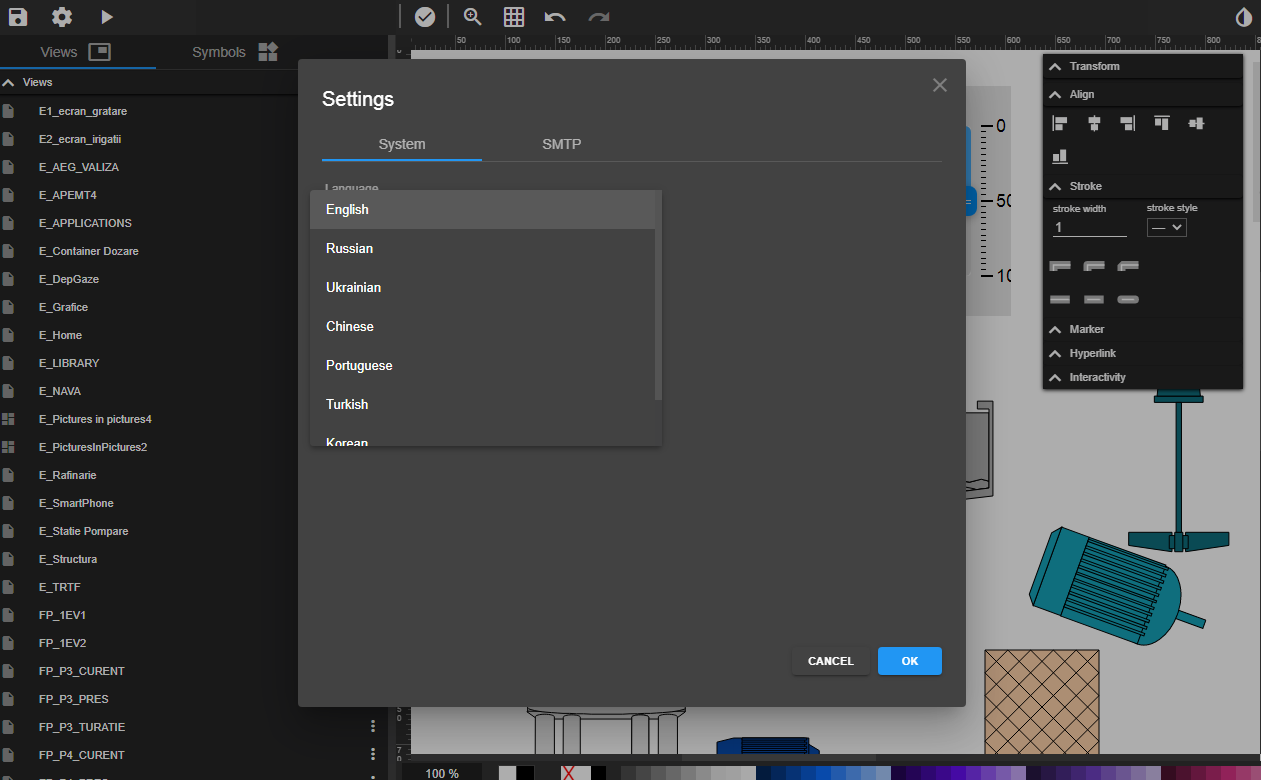The image size is (1261, 780).
Task: Click Cancel in the Settings dialog
Action: pos(830,661)
